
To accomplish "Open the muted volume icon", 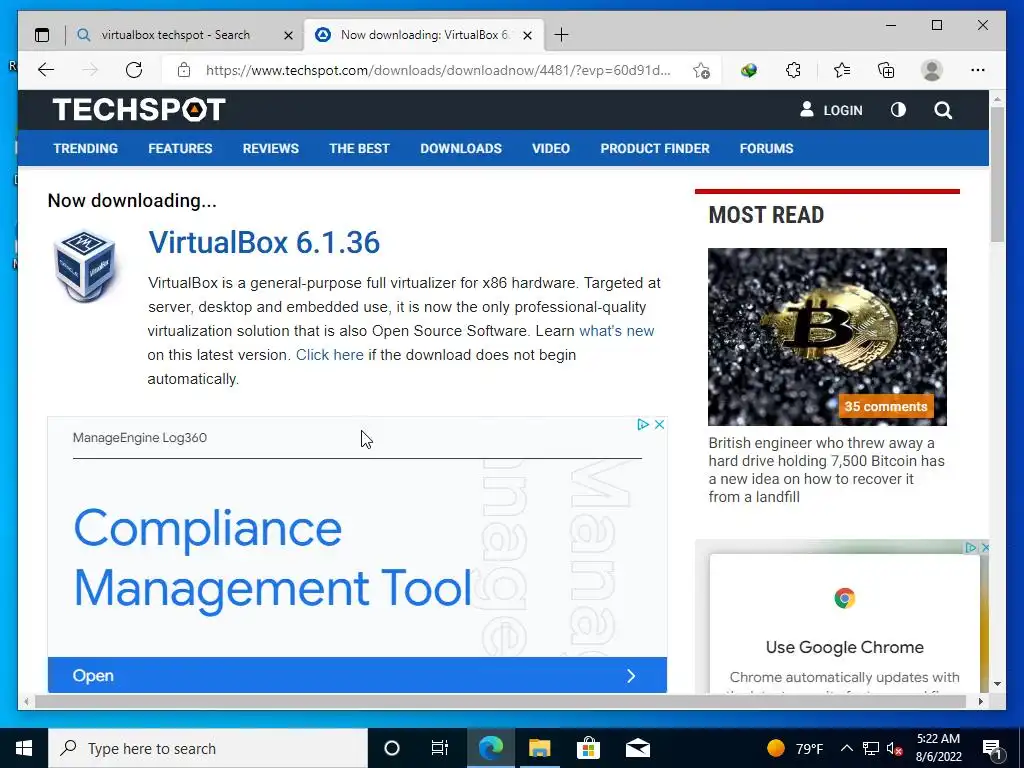I will (x=895, y=748).
